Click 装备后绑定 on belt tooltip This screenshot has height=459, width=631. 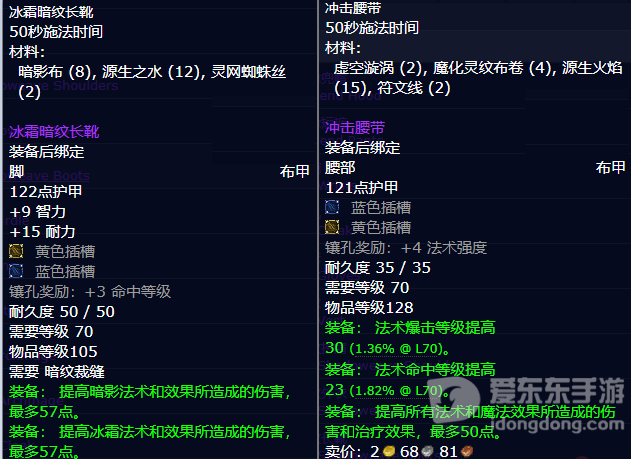coord(362,148)
